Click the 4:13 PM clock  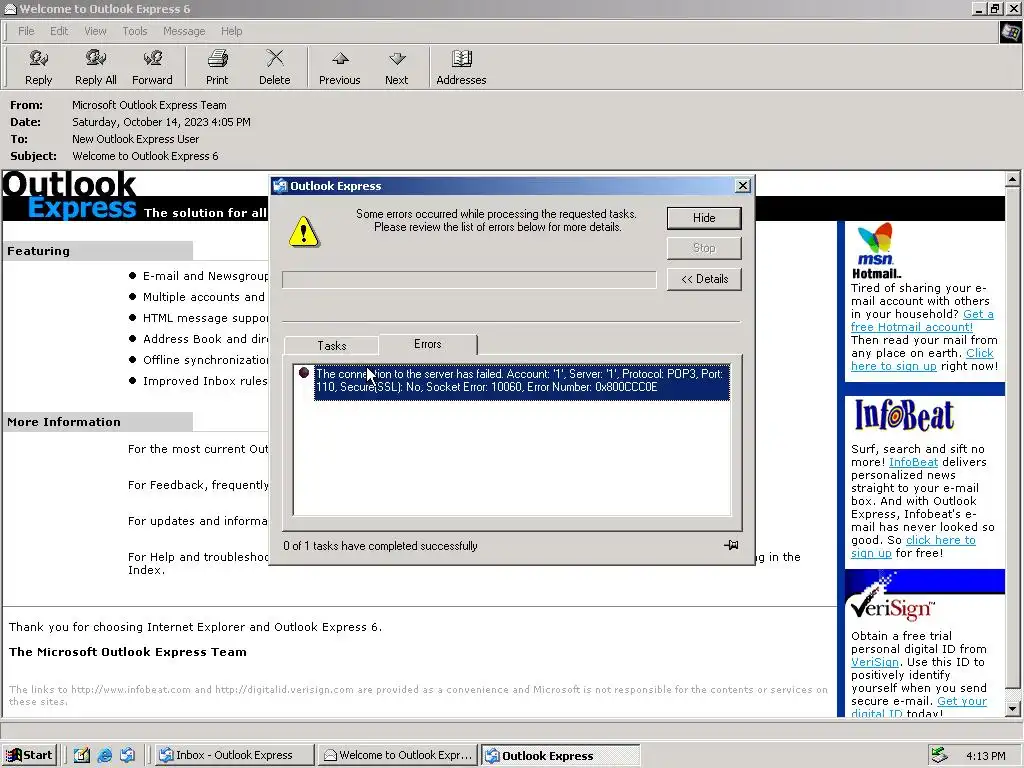985,756
